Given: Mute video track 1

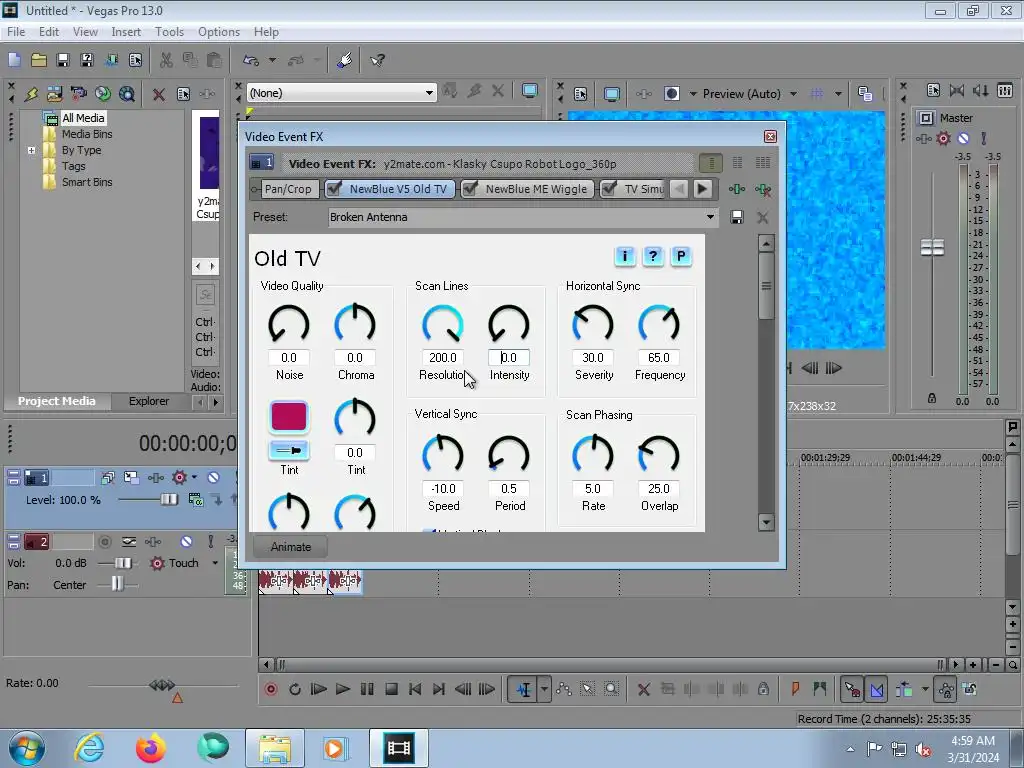Looking at the screenshot, I should click(x=213, y=477).
